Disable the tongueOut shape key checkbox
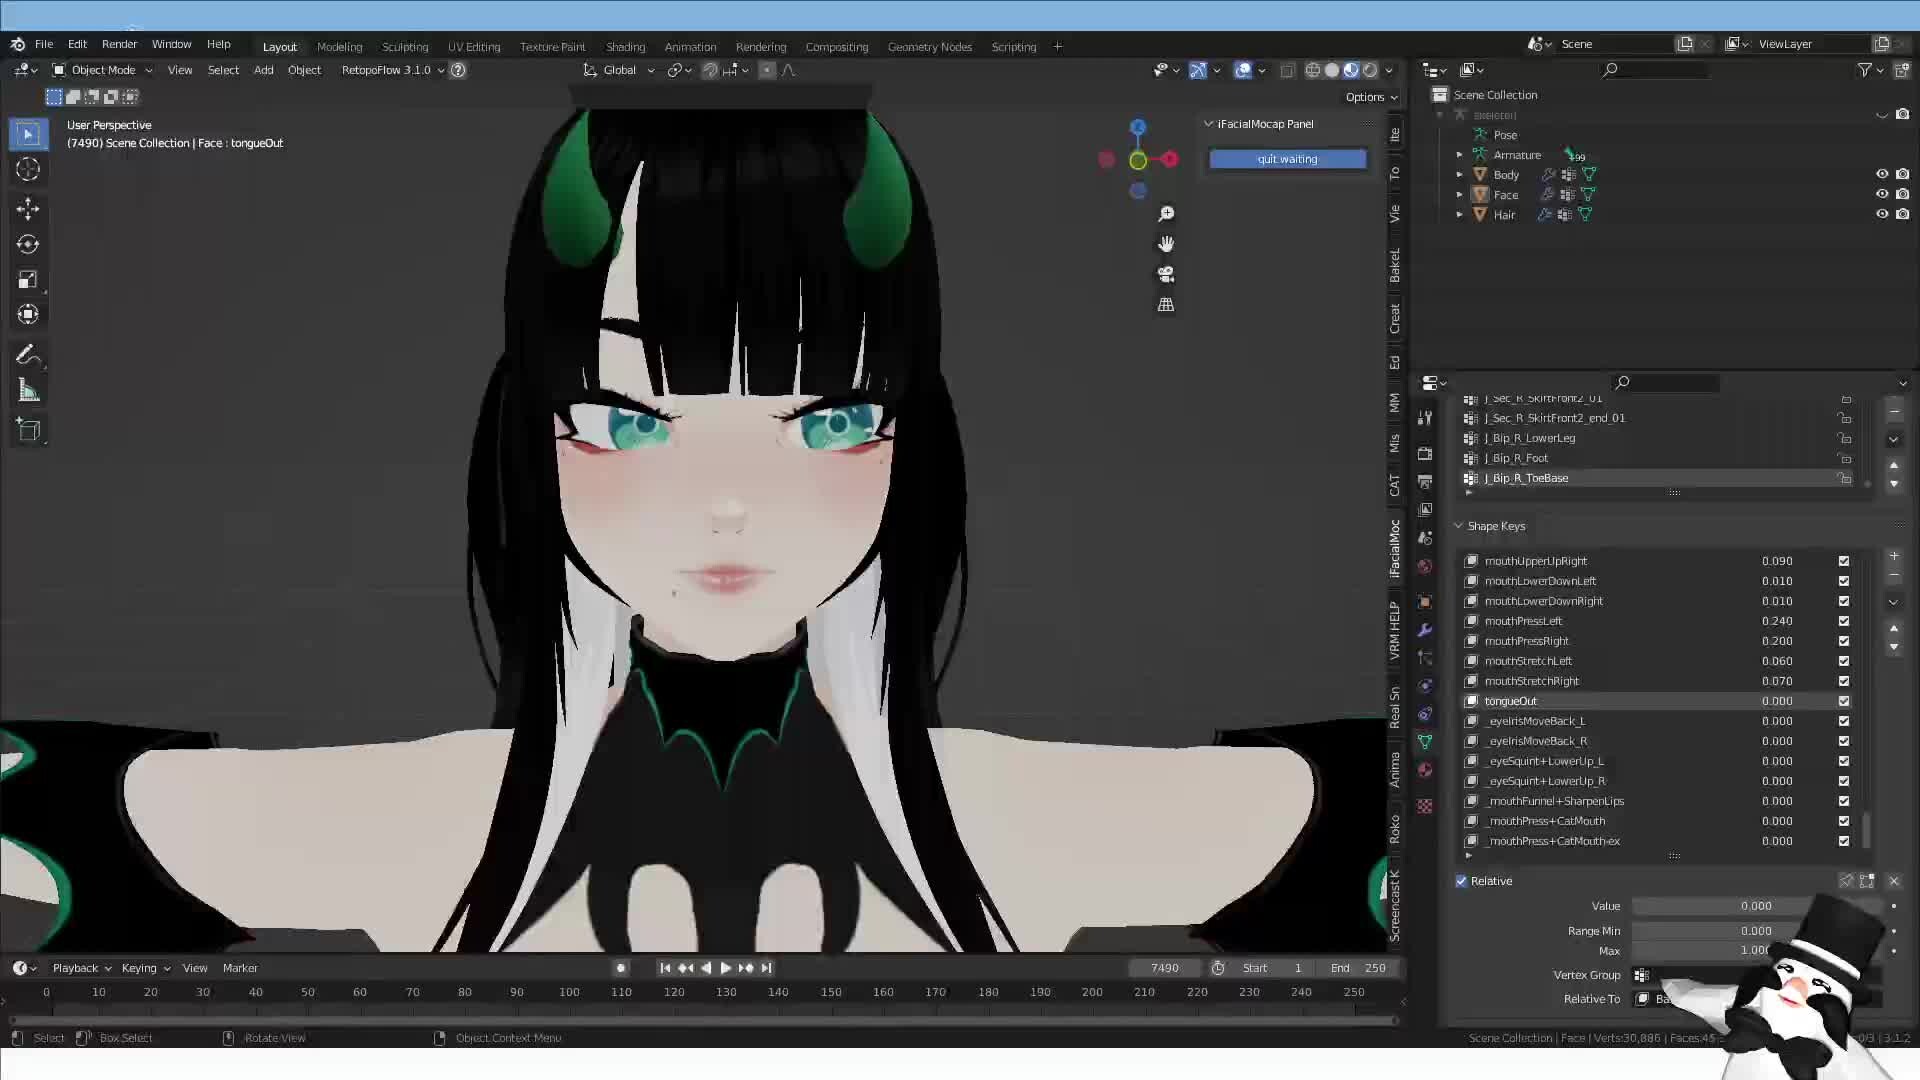Viewport: 1920px width, 1080px height. (1843, 701)
